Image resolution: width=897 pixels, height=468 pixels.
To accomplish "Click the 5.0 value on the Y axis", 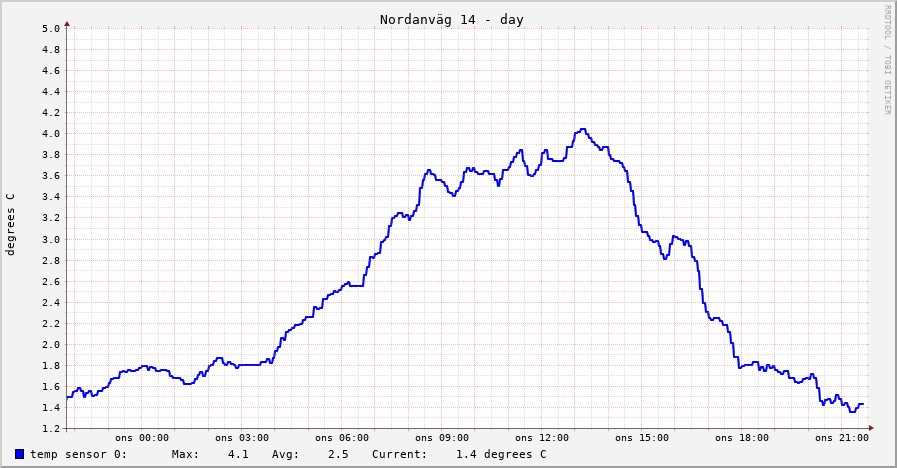I will coord(51,28).
